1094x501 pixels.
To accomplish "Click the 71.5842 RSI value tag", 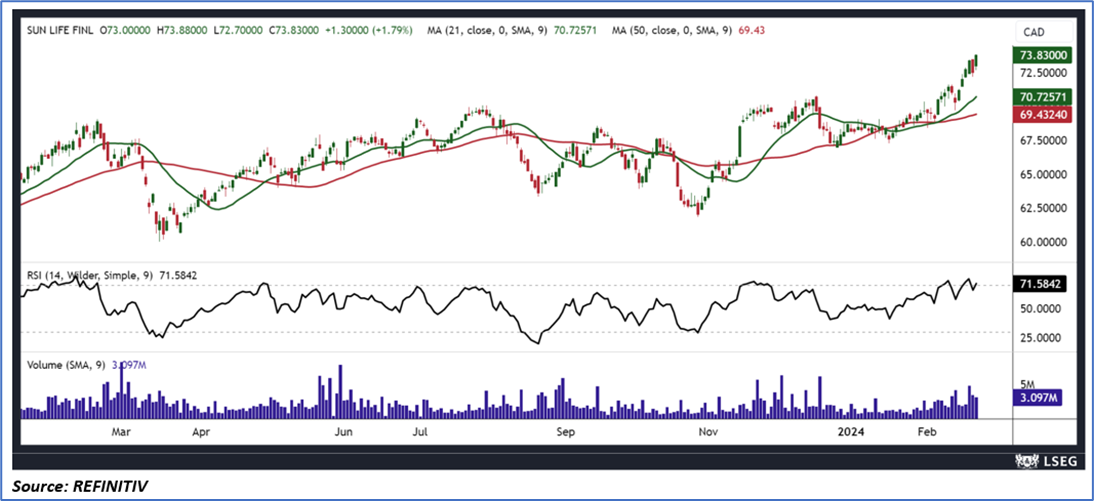I will pyautogui.click(x=1040, y=286).
